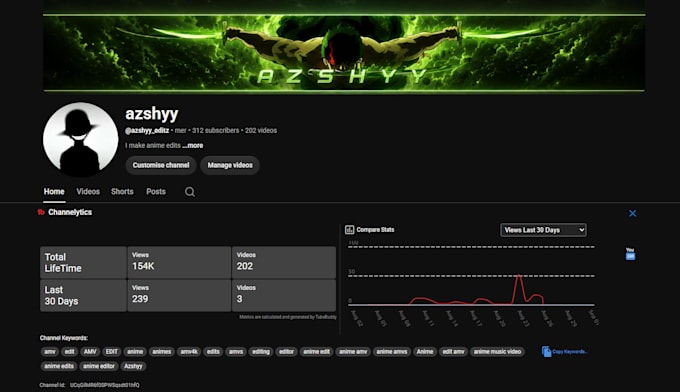Select the anime edits keyword tag
Viewport: 680px width, 392px height.
coord(59,366)
